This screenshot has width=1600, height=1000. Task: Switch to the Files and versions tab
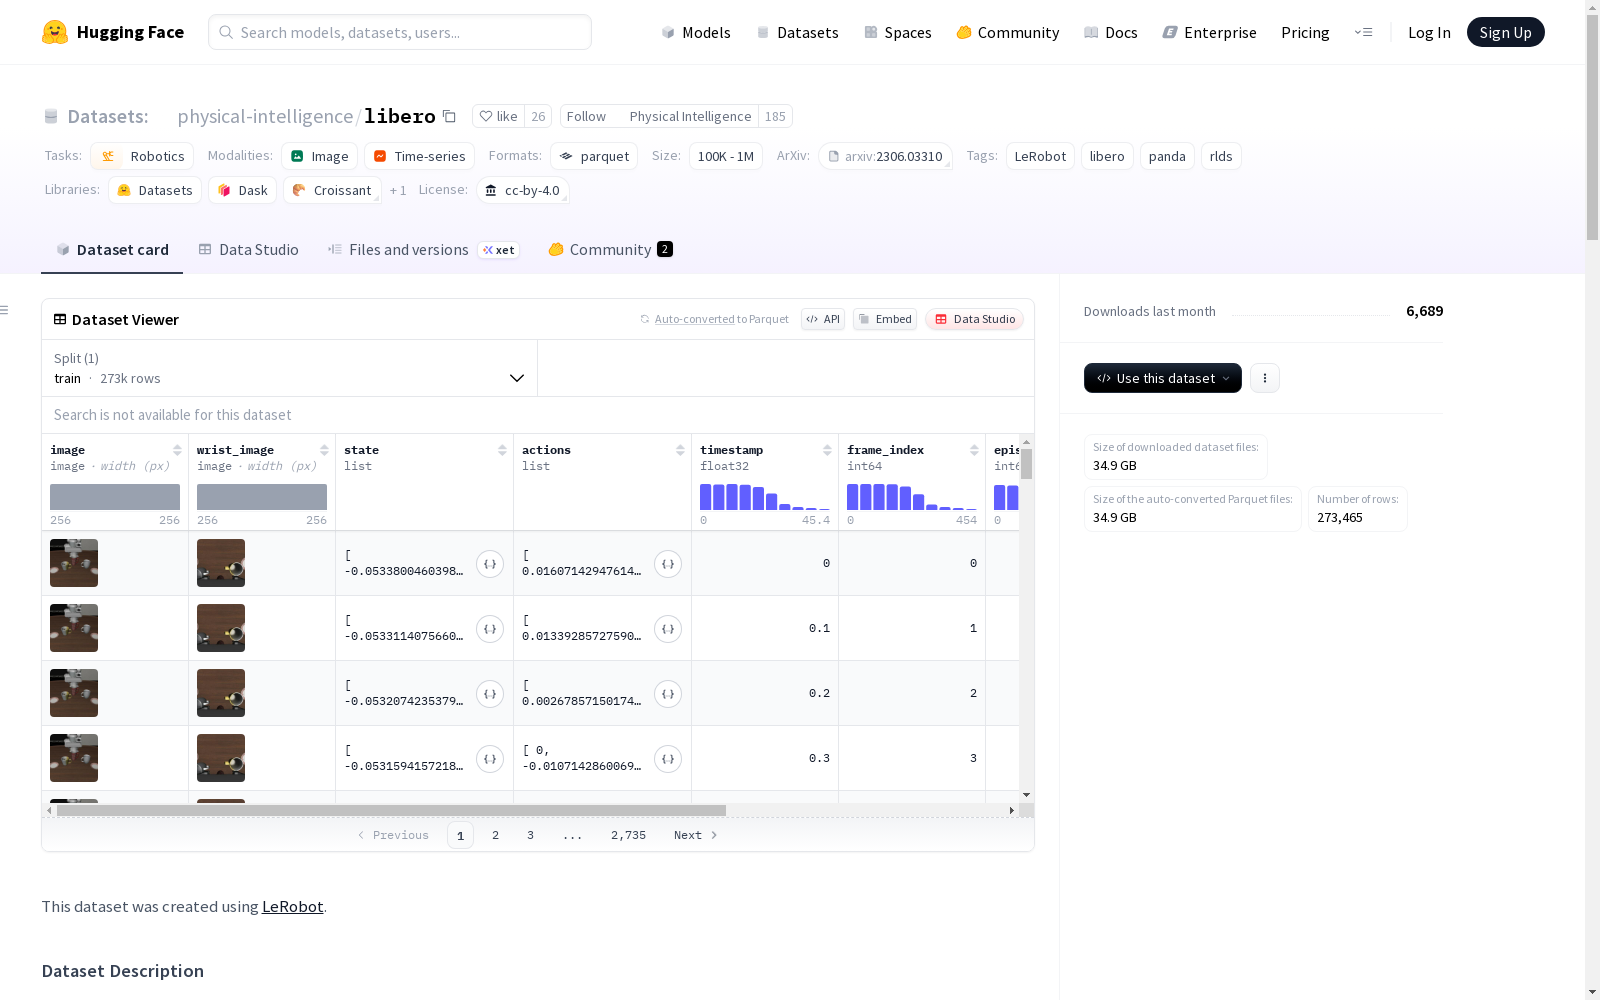point(408,250)
